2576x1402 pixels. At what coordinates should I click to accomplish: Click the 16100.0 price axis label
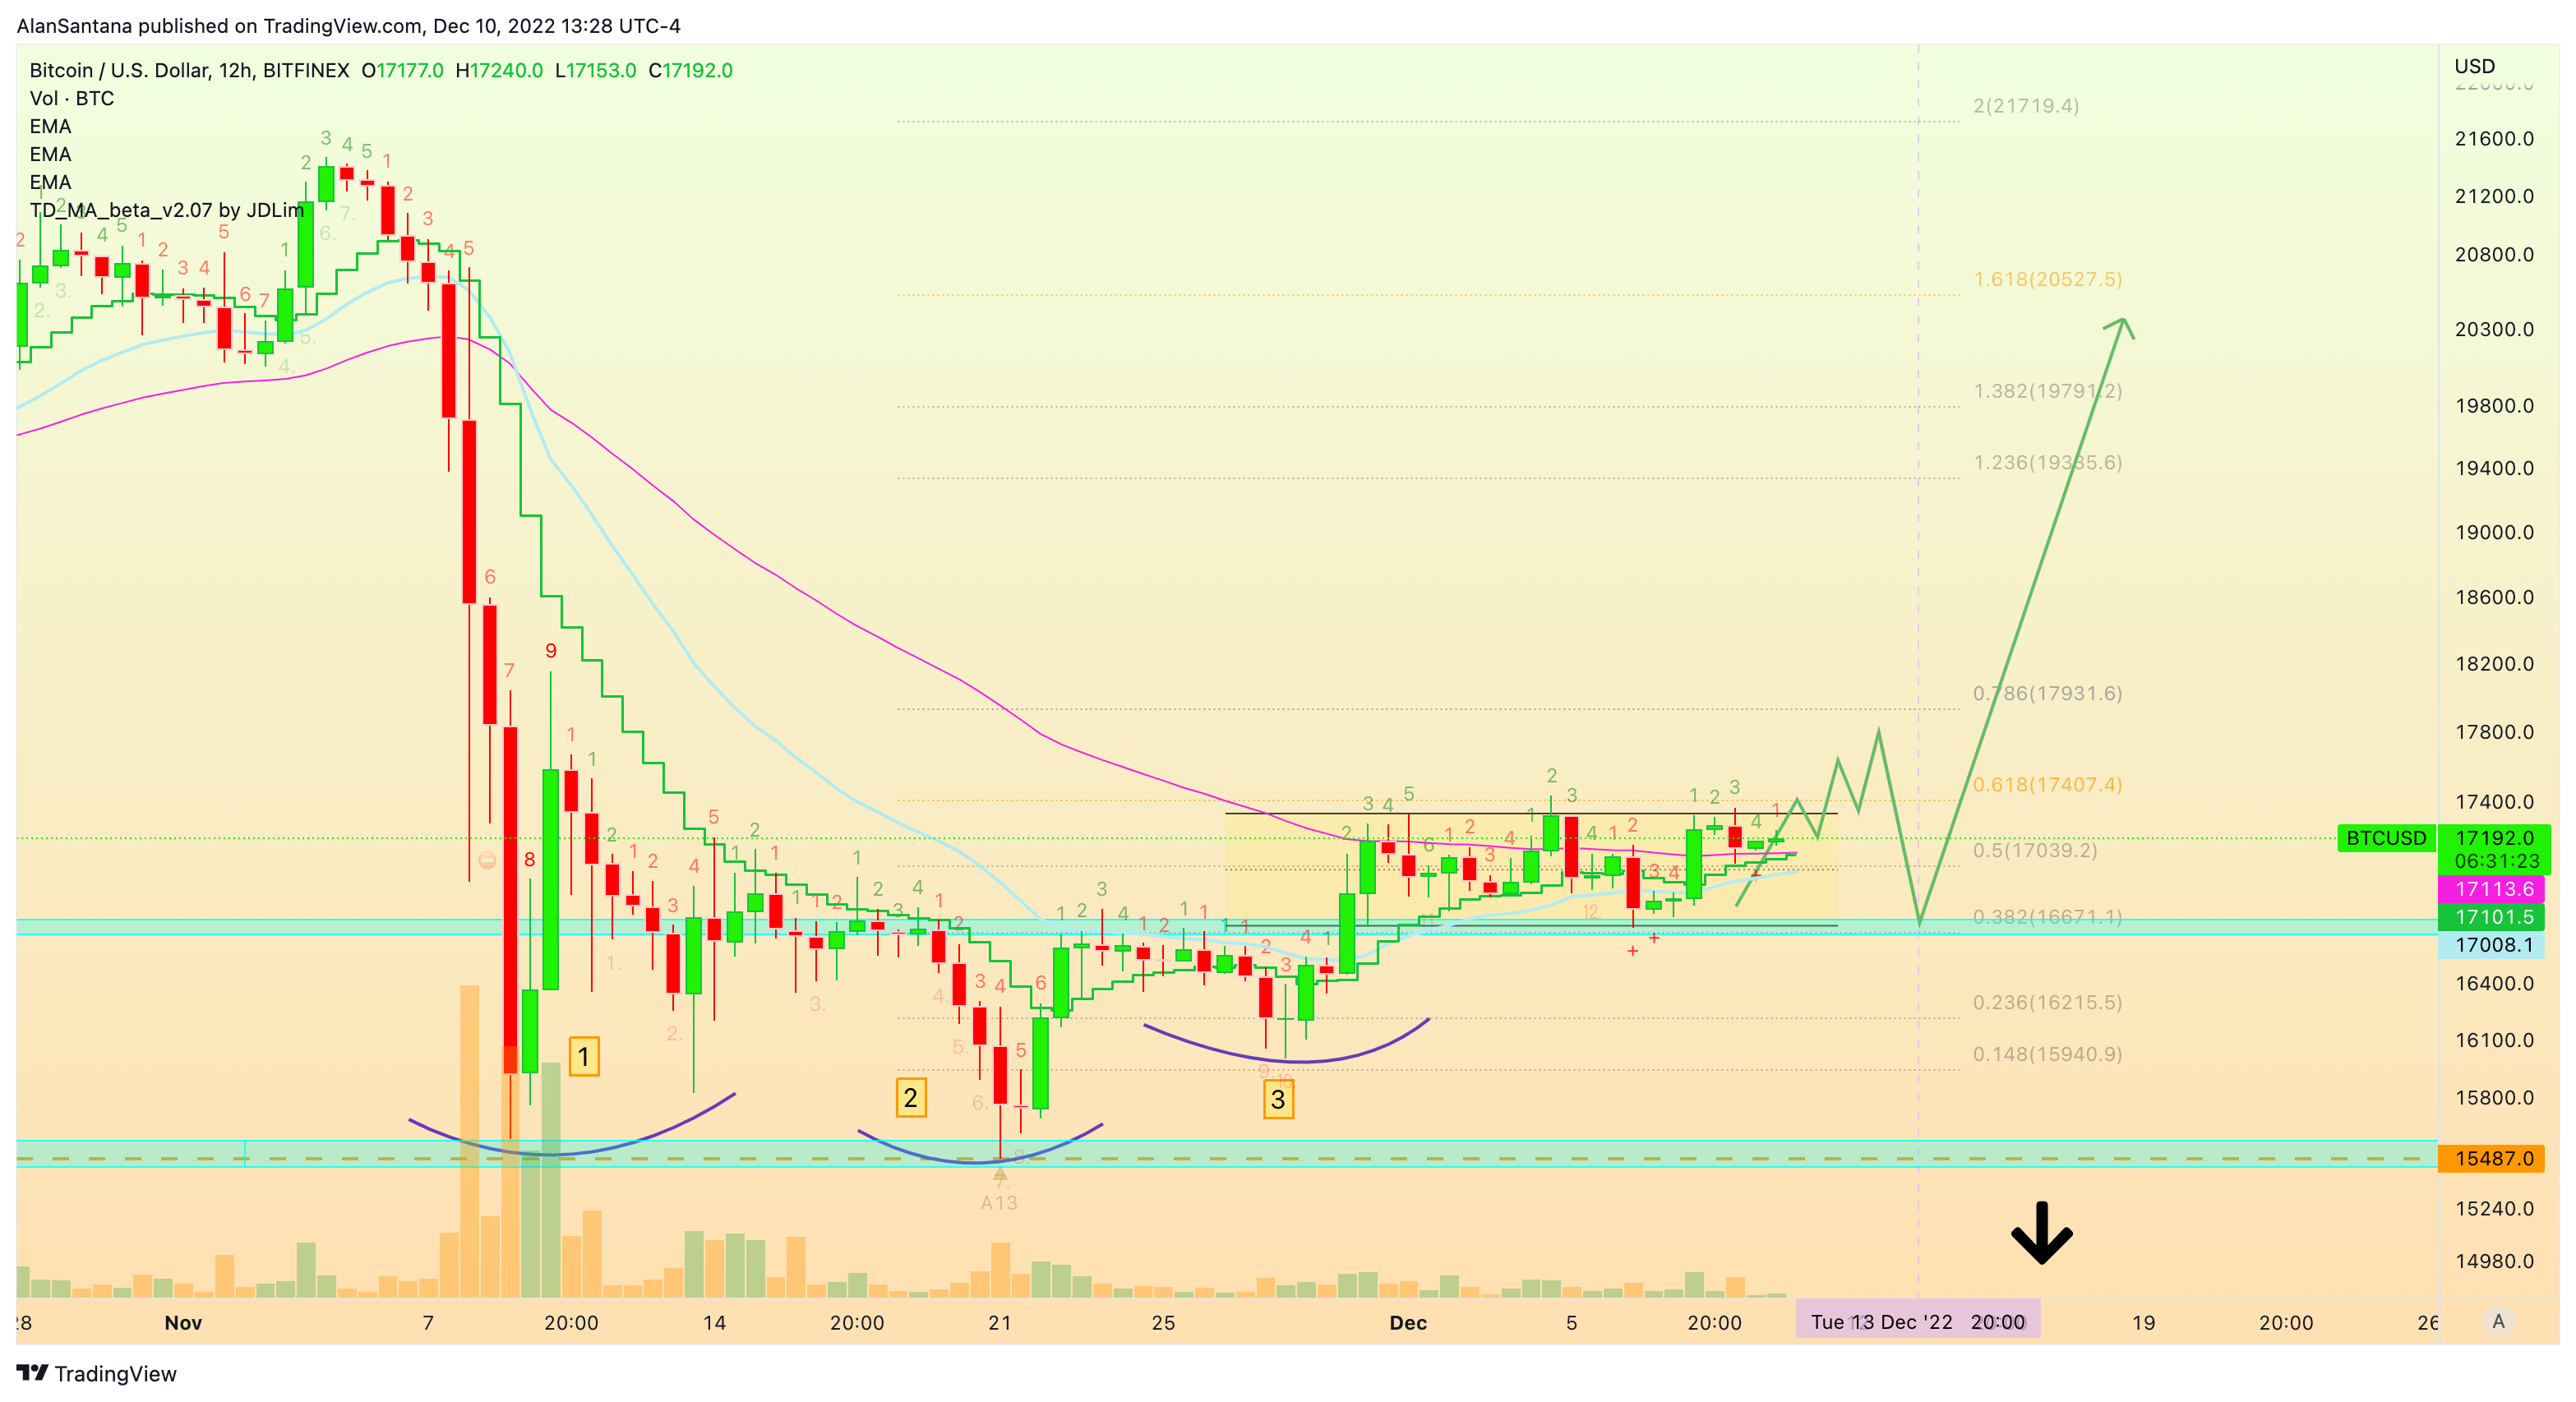coord(2494,1040)
